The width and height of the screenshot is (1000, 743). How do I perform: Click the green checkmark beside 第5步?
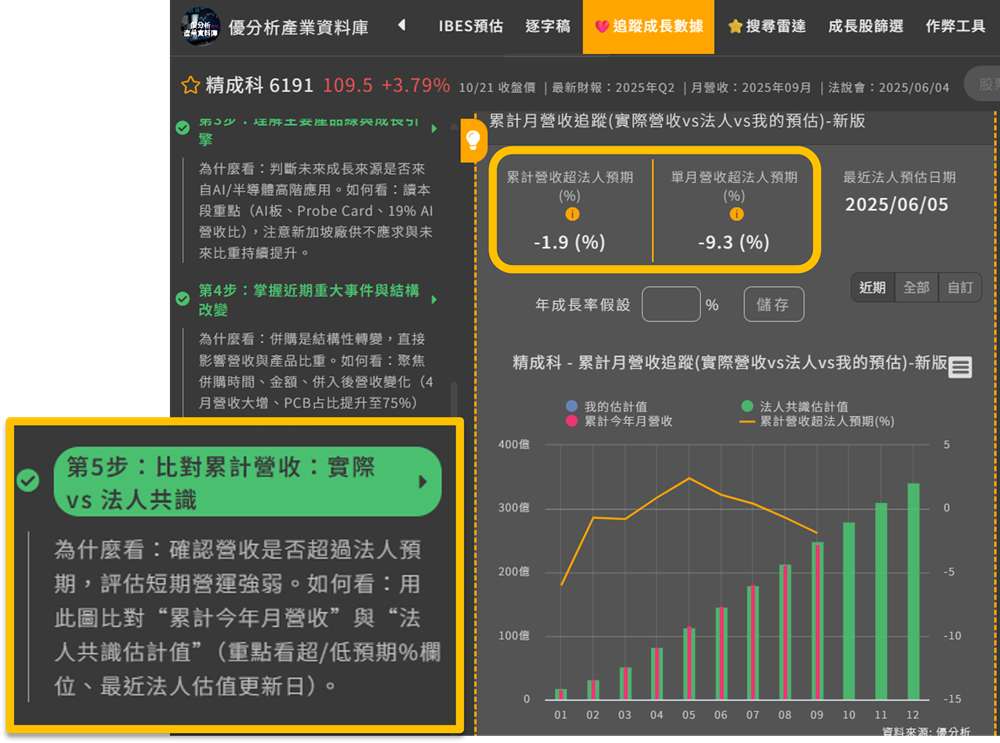click(28, 481)
